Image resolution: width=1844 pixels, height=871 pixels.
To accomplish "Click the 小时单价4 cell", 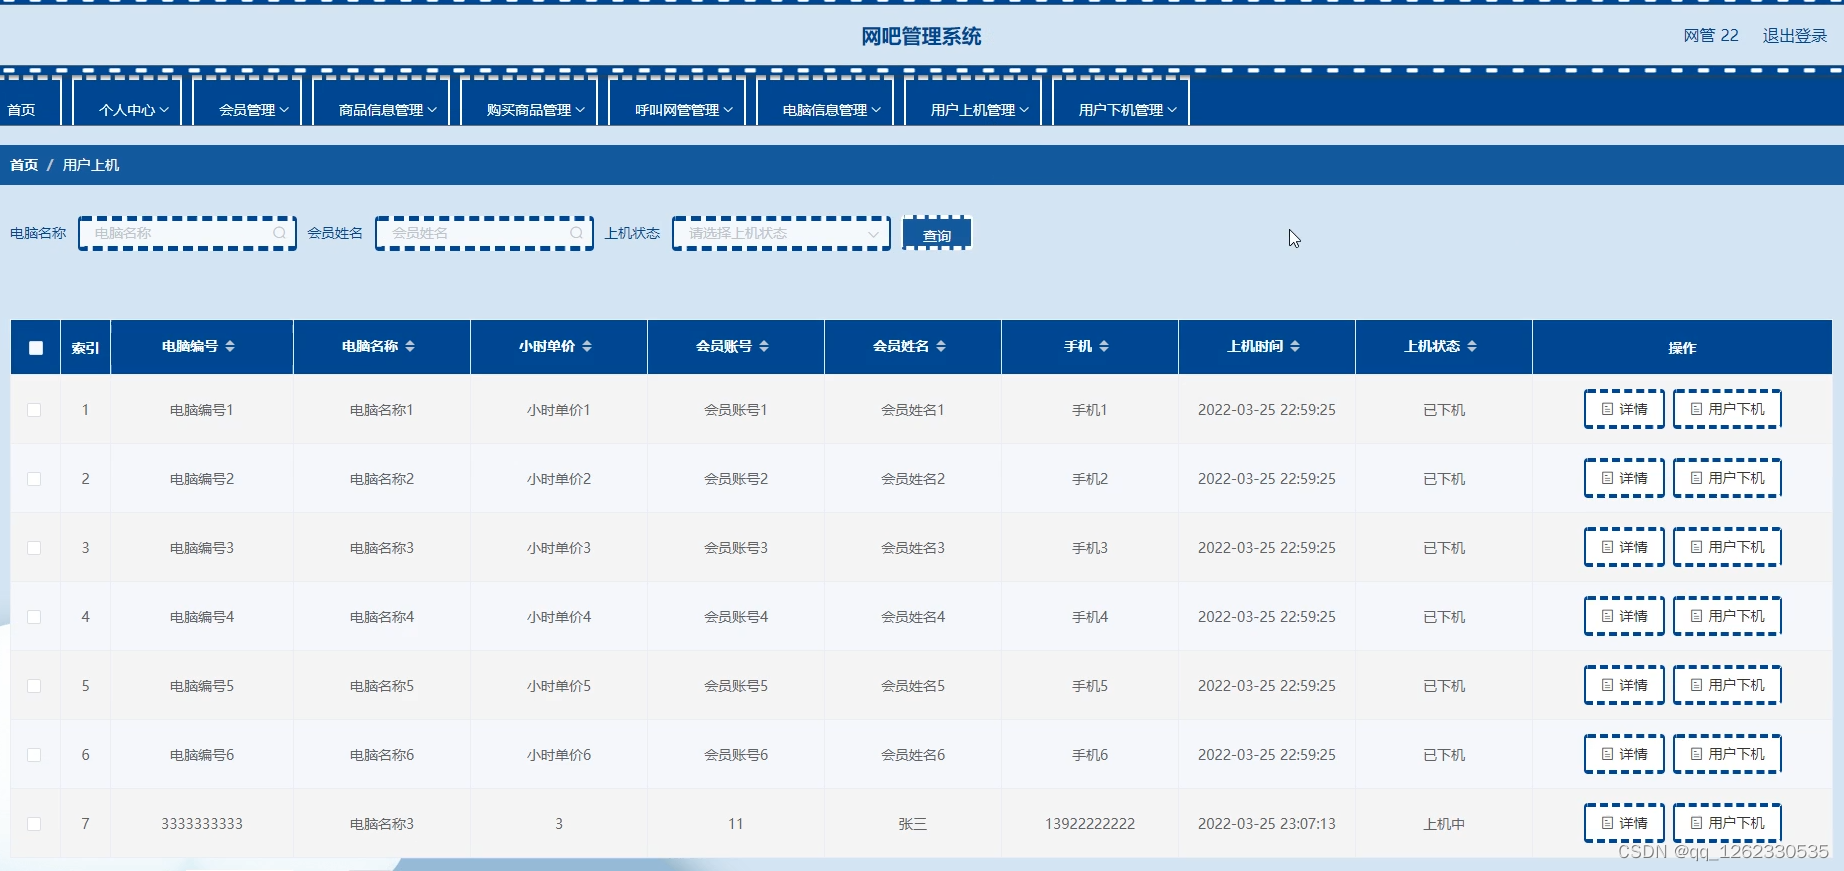I will tap(559, 617).
